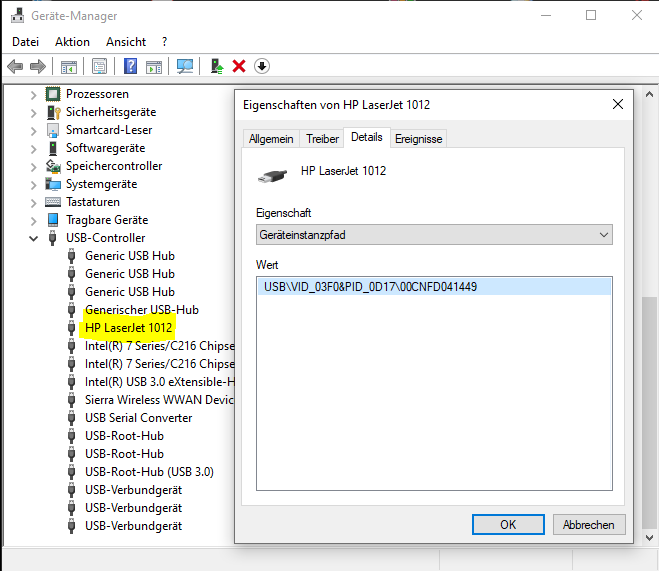The width and height of the screenshot is (659, 571).
Task: Switch to the Treiber tab
Action: (322, 139)
